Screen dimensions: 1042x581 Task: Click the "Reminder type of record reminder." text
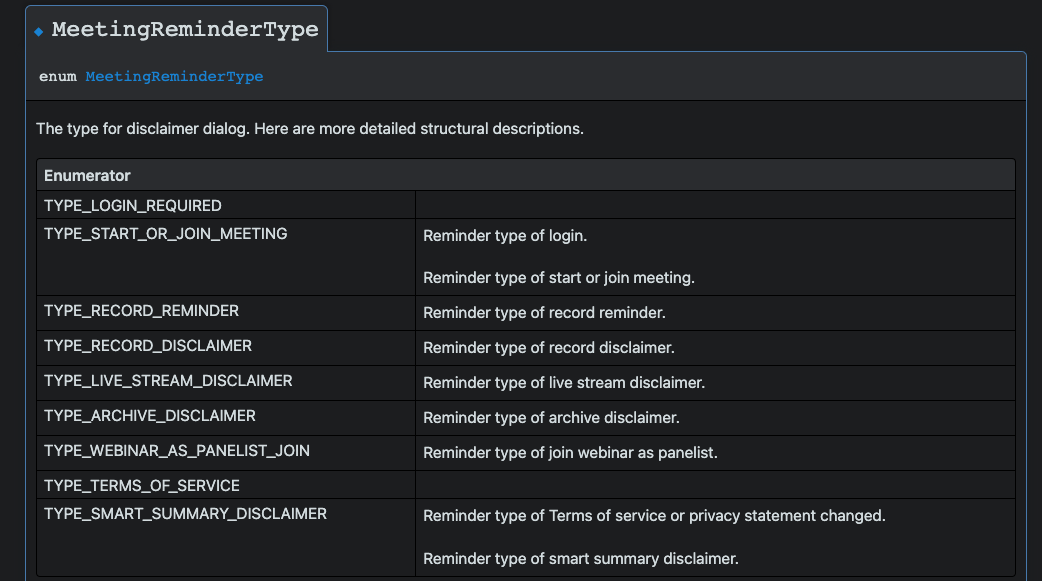tap(544, 313)
